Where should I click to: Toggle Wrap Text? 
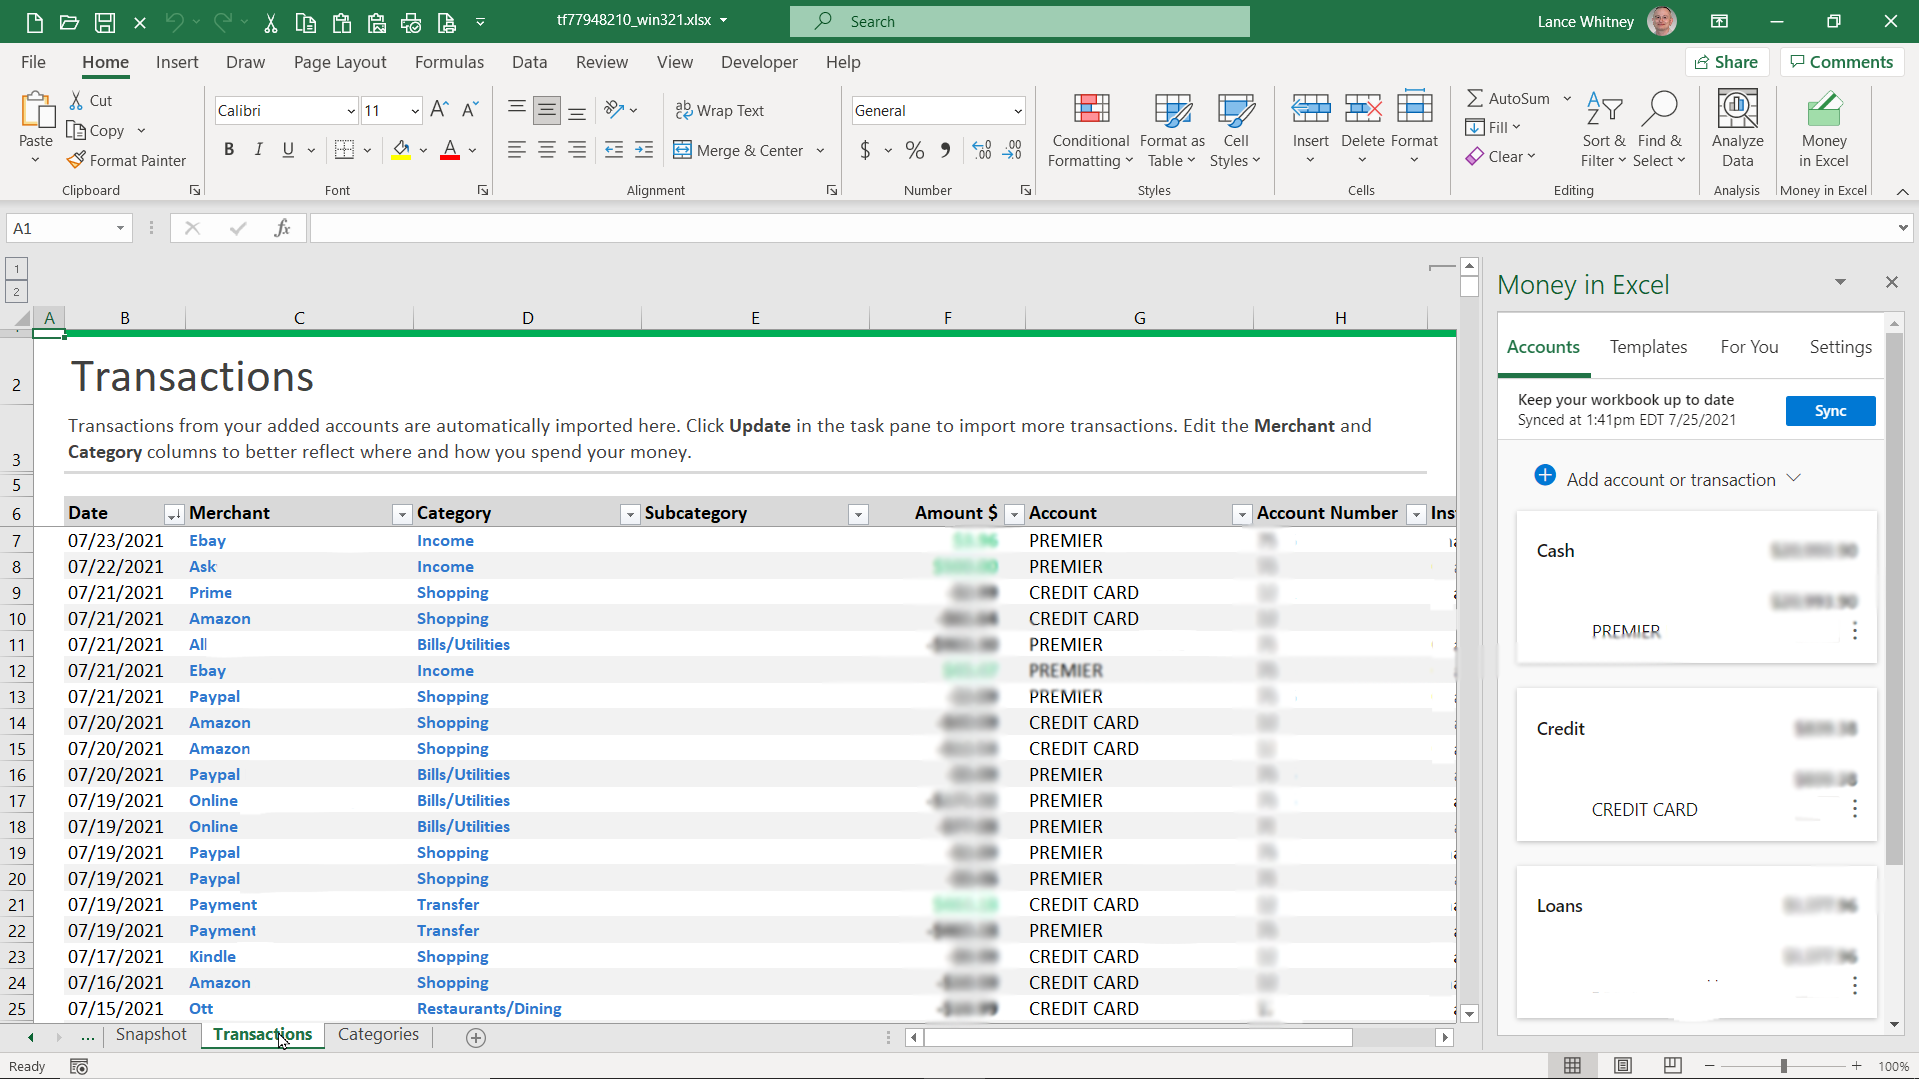point(719,110)
